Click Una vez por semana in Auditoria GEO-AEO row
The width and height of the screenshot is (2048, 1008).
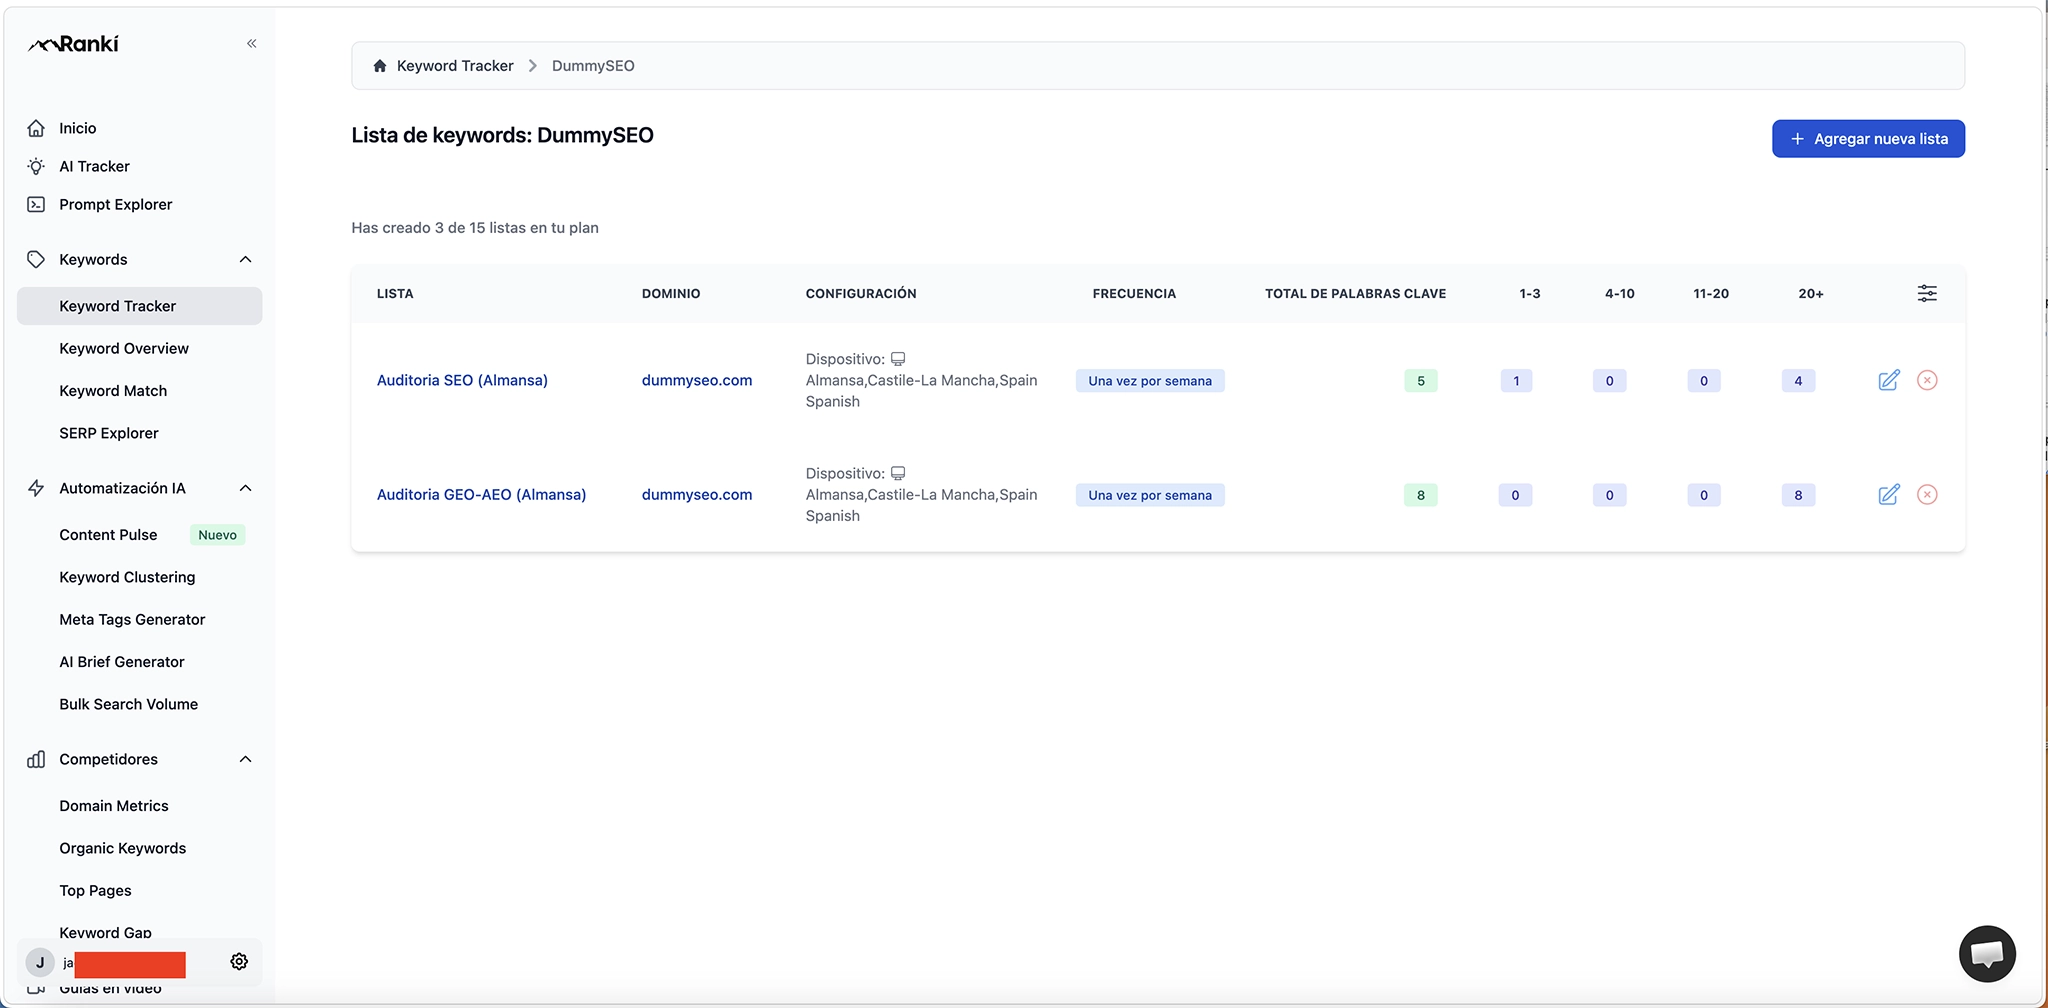[x=1150, y=495]
